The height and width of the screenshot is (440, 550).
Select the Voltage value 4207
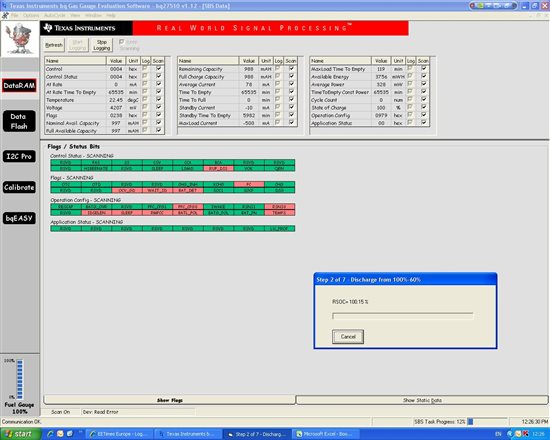point(116,108)
